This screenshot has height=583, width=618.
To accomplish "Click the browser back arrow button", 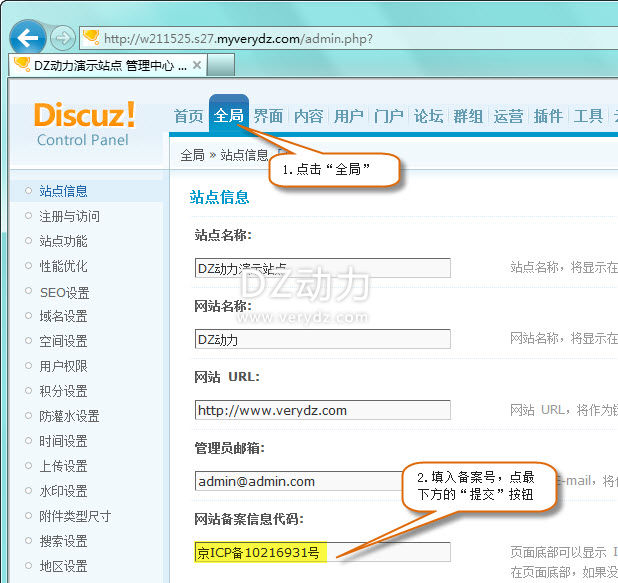I will click(26, 38).
